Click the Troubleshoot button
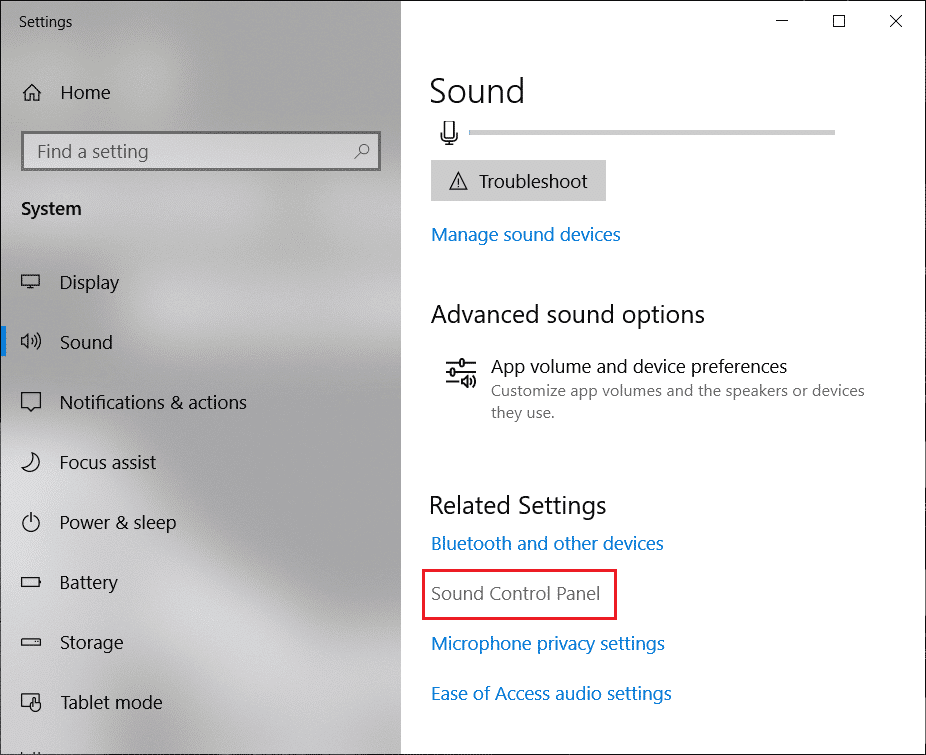This screenshot has height=755, width=926. 518,181
